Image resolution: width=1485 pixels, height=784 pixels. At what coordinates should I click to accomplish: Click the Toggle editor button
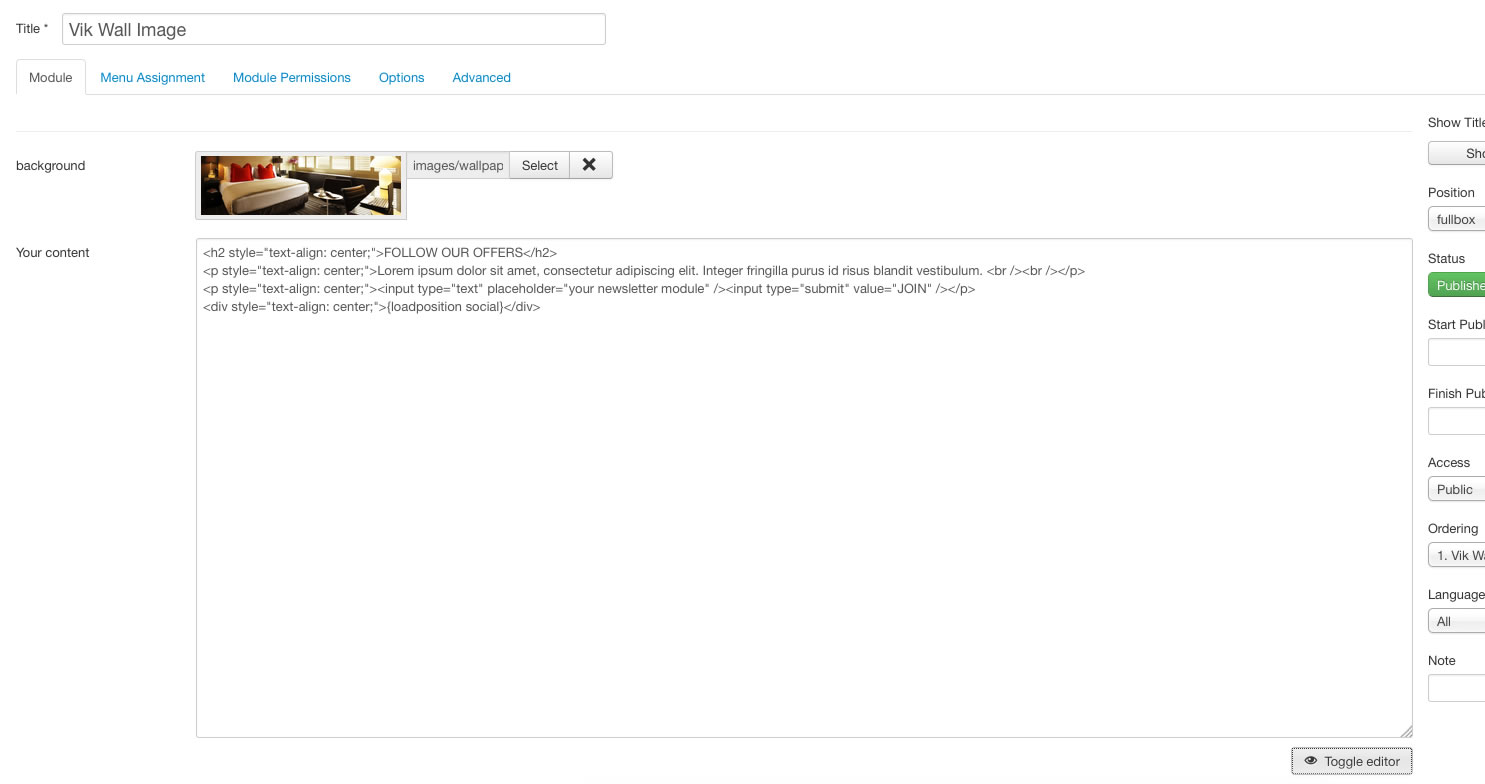click(1352, 761)
